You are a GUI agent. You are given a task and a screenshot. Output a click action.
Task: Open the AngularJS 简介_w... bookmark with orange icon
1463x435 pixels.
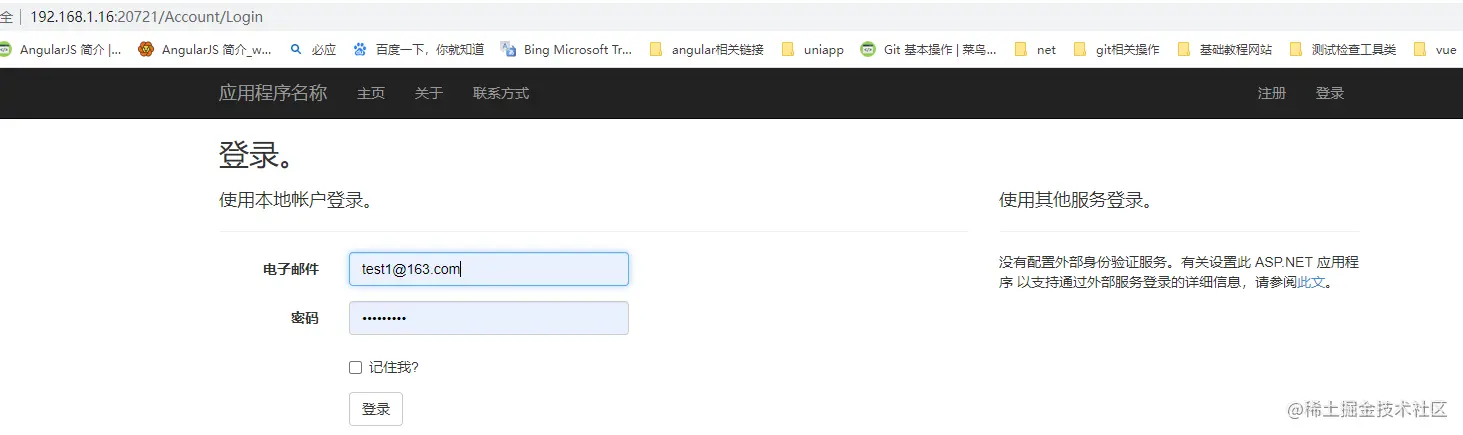click(205, 49)
